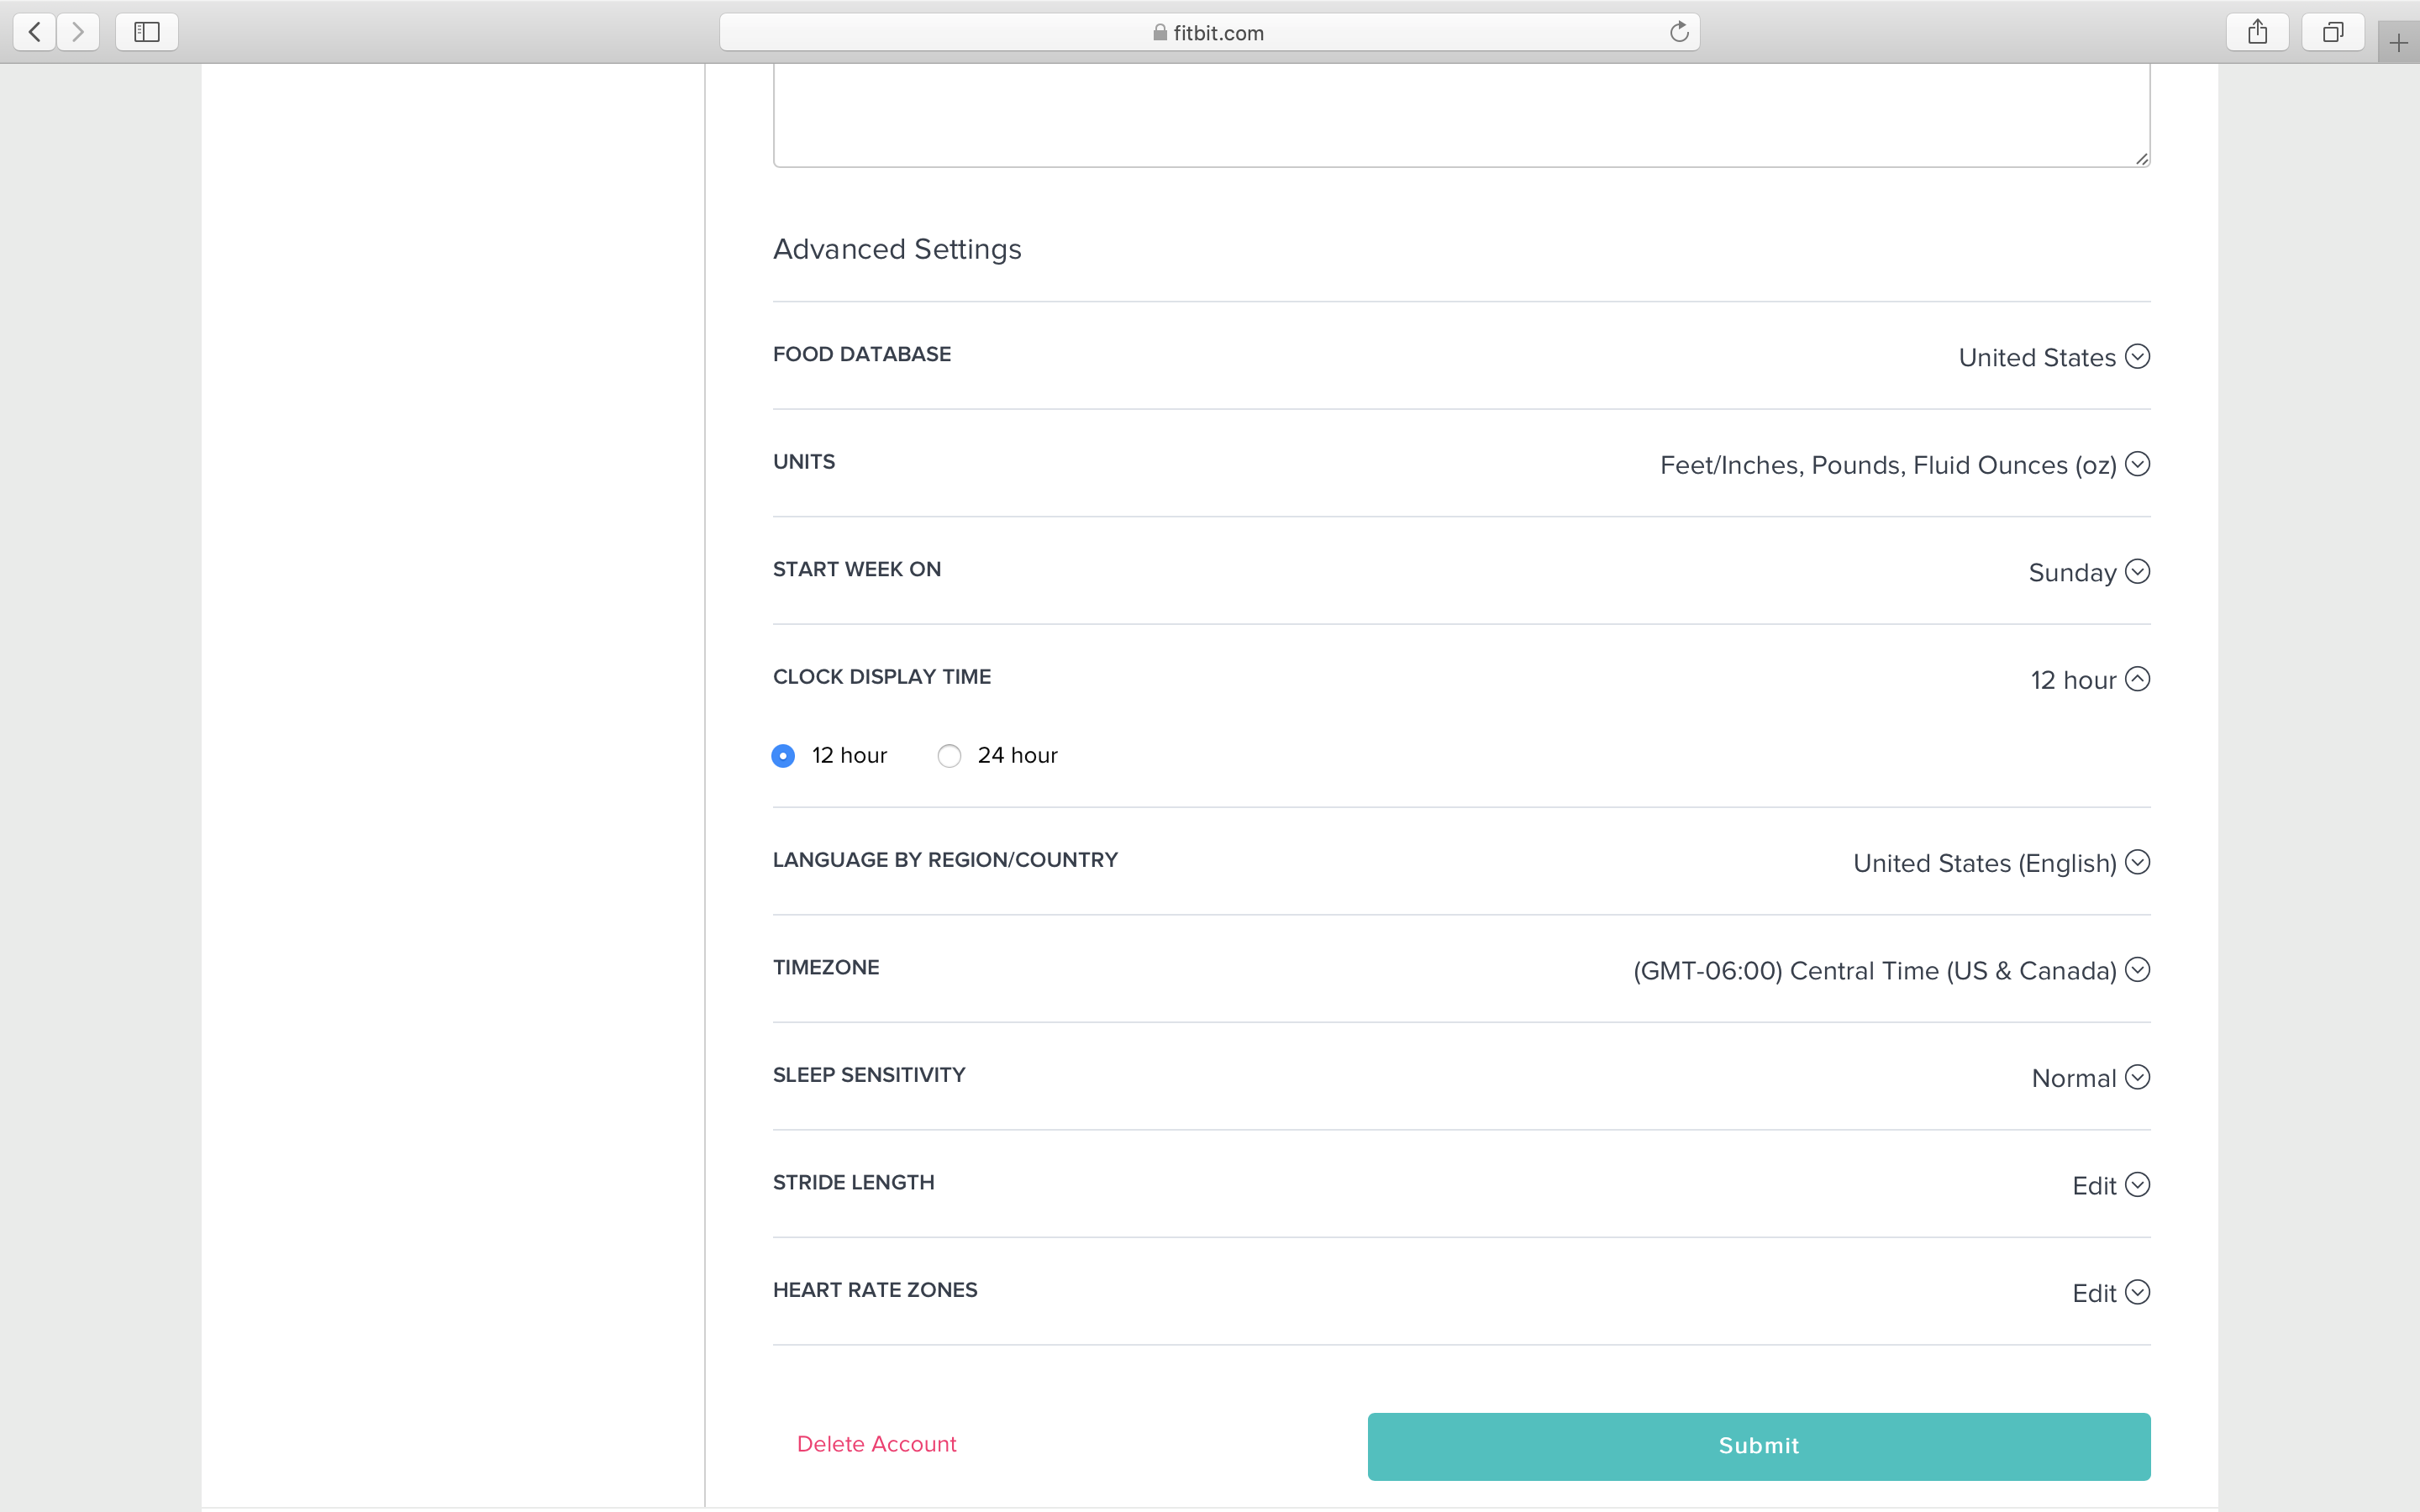The width and height of the screenshot is (2420, 1512).
Task: Expand the Food Database dropdown
Action: point(2138,357)
